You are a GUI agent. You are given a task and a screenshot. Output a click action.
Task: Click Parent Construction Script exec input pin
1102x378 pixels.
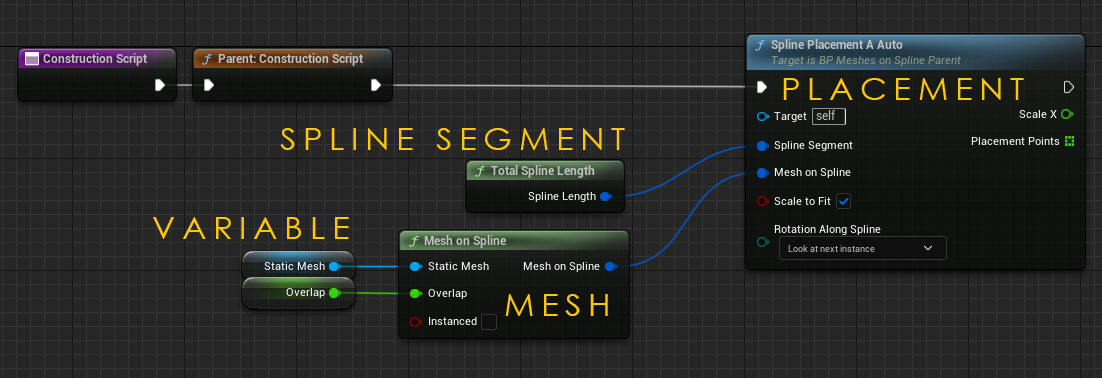(208, 86)
